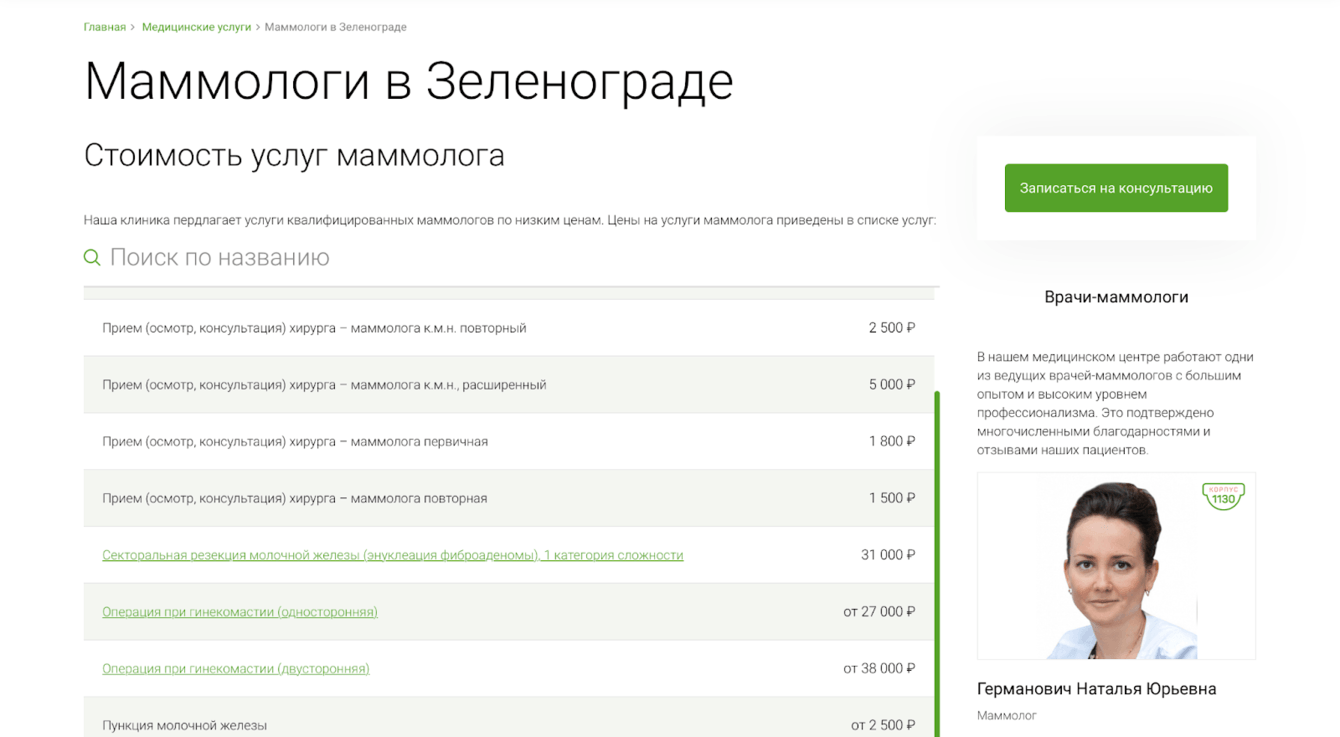The width and height of the screenshot is (1340, 737).
Task: Open Операция при гинекомастии (двусторонняя) link
Action: (235, 669)
